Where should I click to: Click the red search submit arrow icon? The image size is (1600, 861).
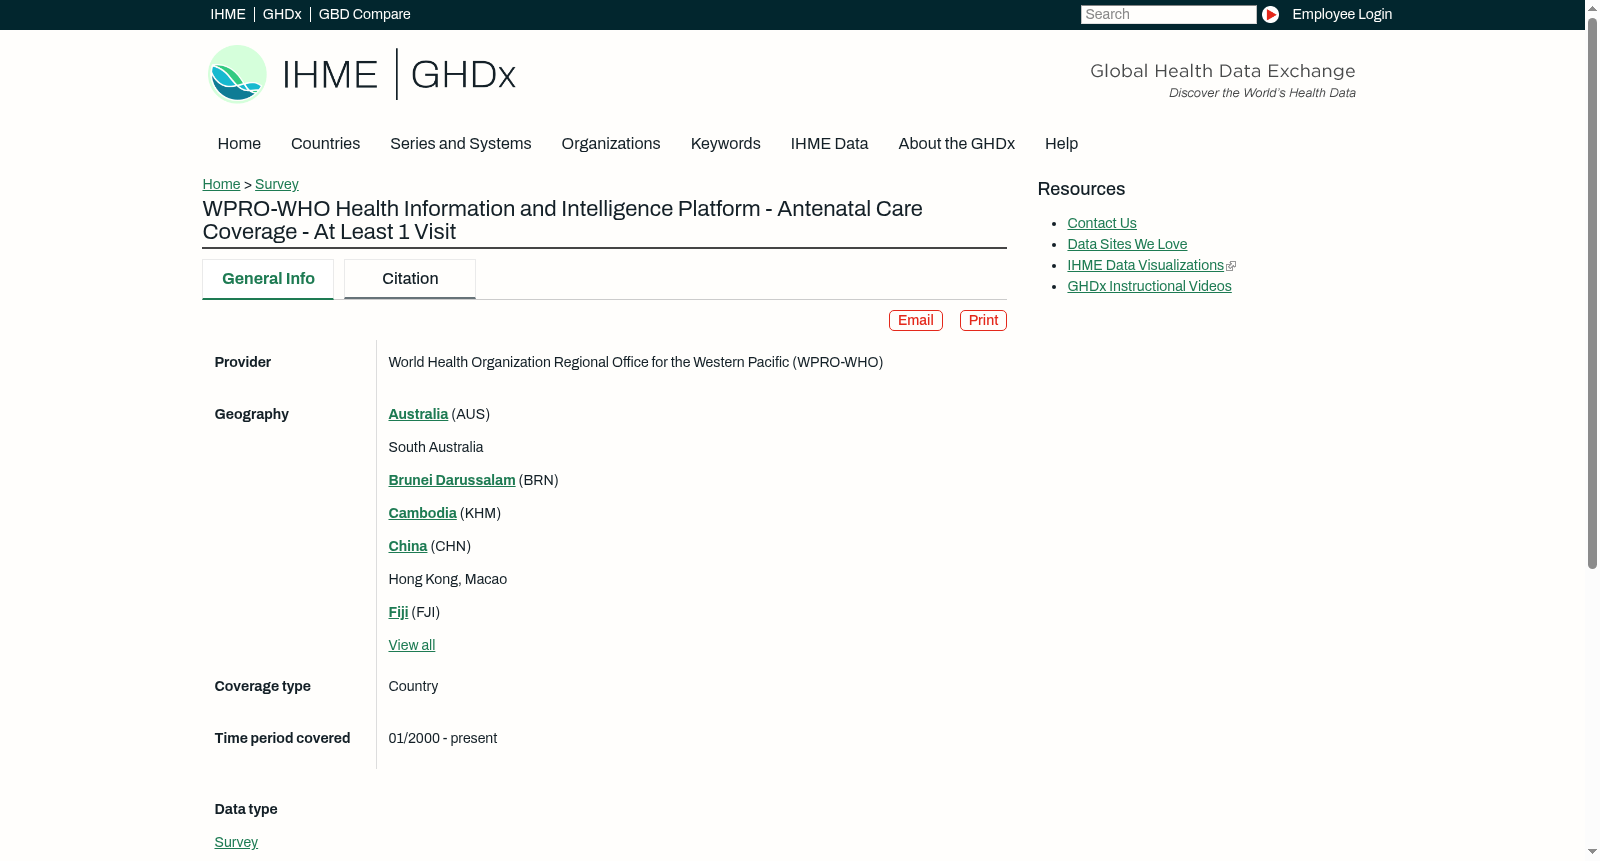tap(1270, 14)
